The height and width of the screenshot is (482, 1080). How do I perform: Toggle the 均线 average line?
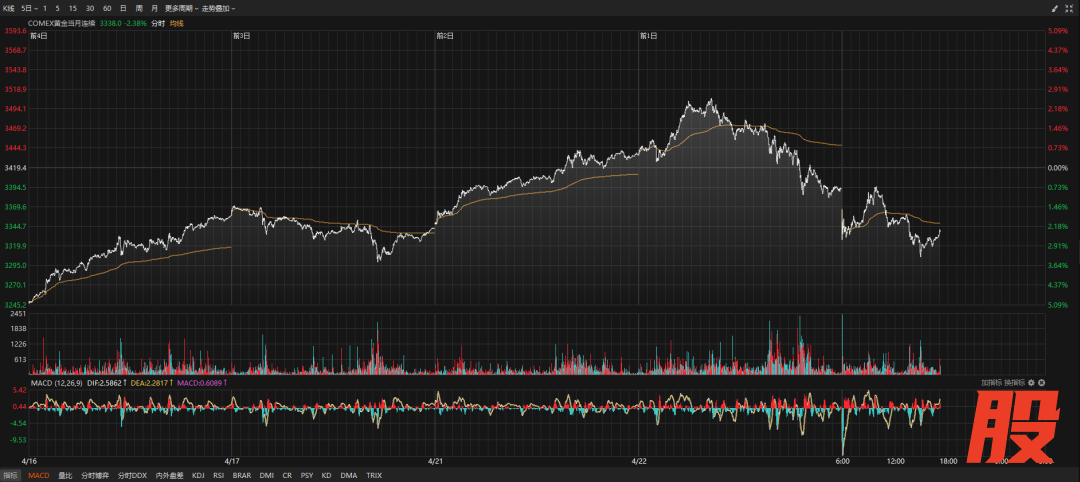click(x=177, y=22)
